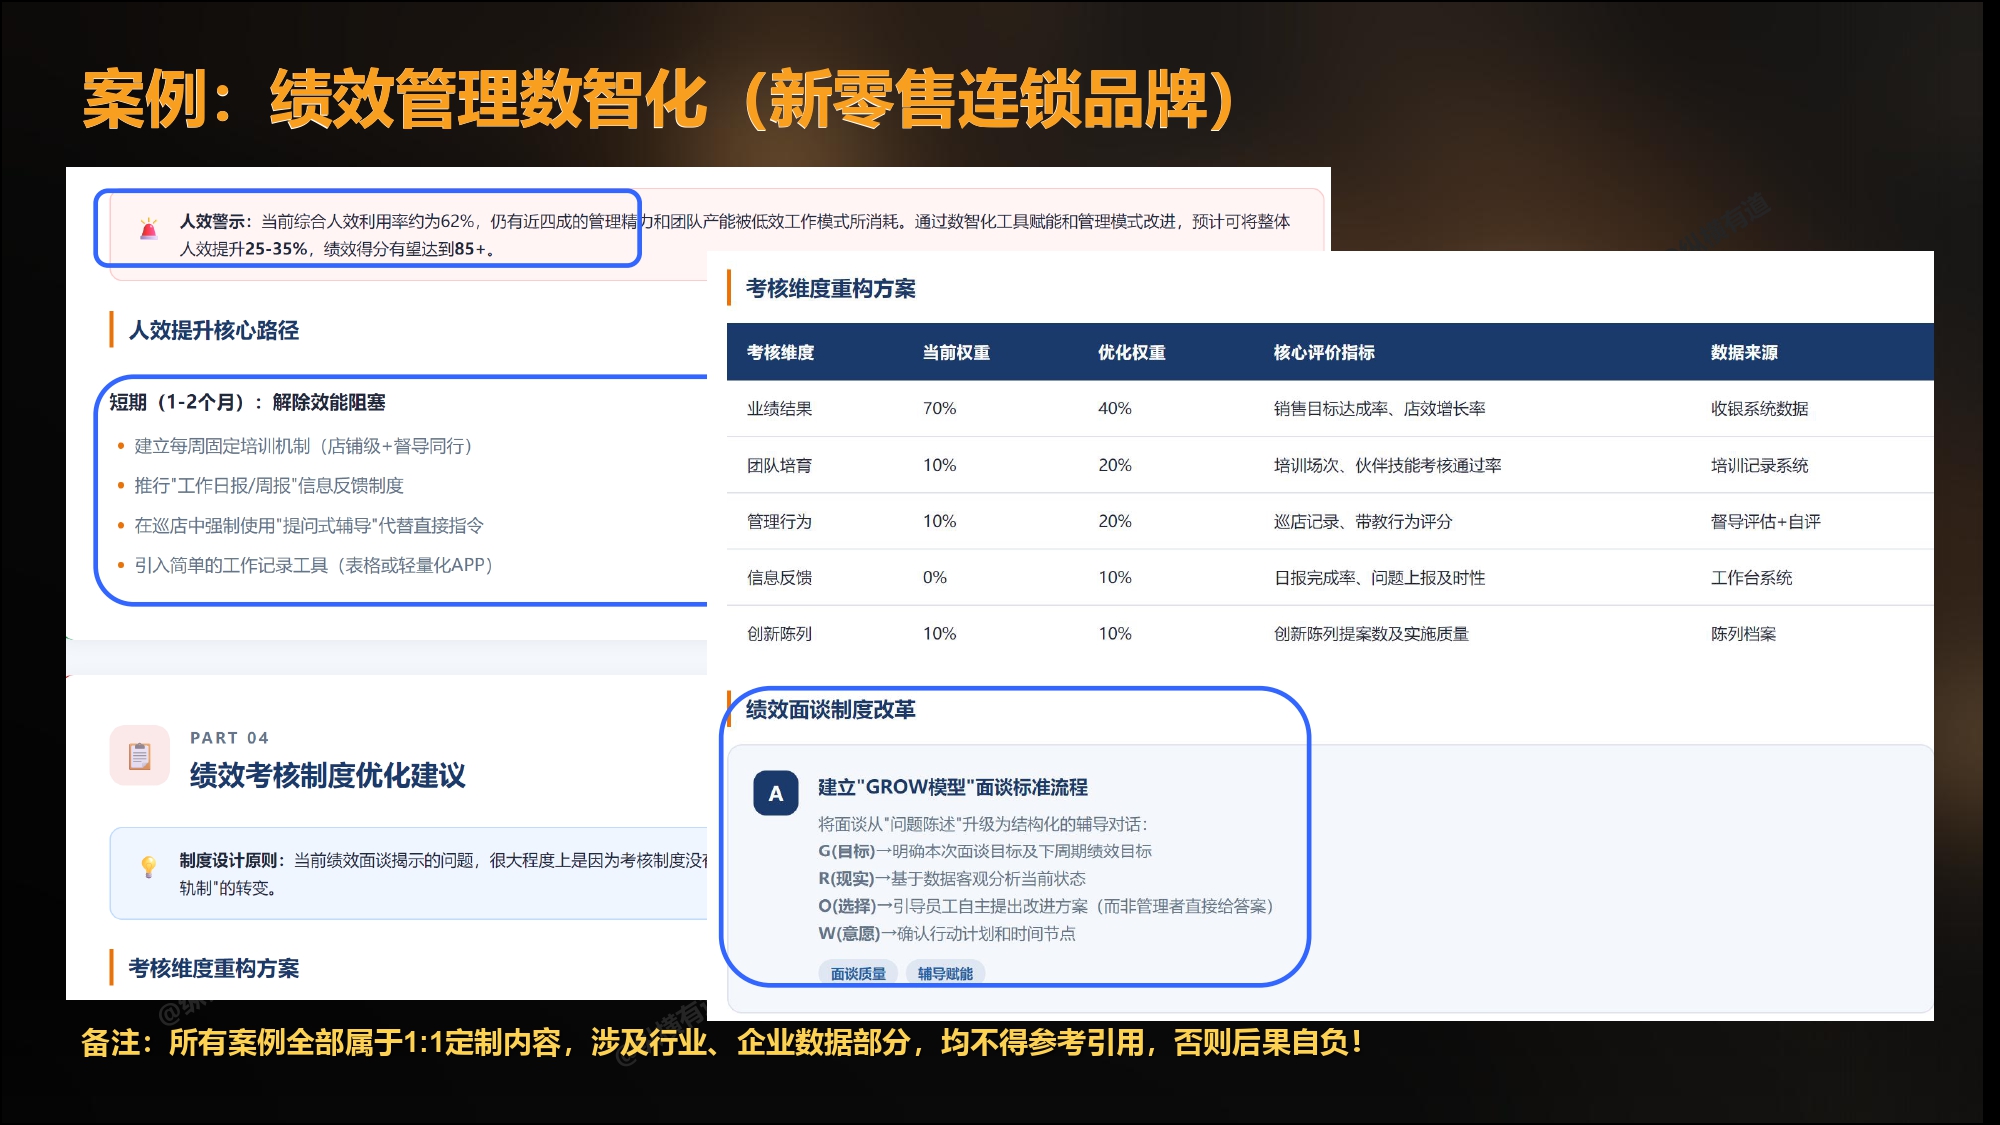2000x1125 pixels.
Task: Click the 40% optimized weight cell
Action: pos(1115,408)
